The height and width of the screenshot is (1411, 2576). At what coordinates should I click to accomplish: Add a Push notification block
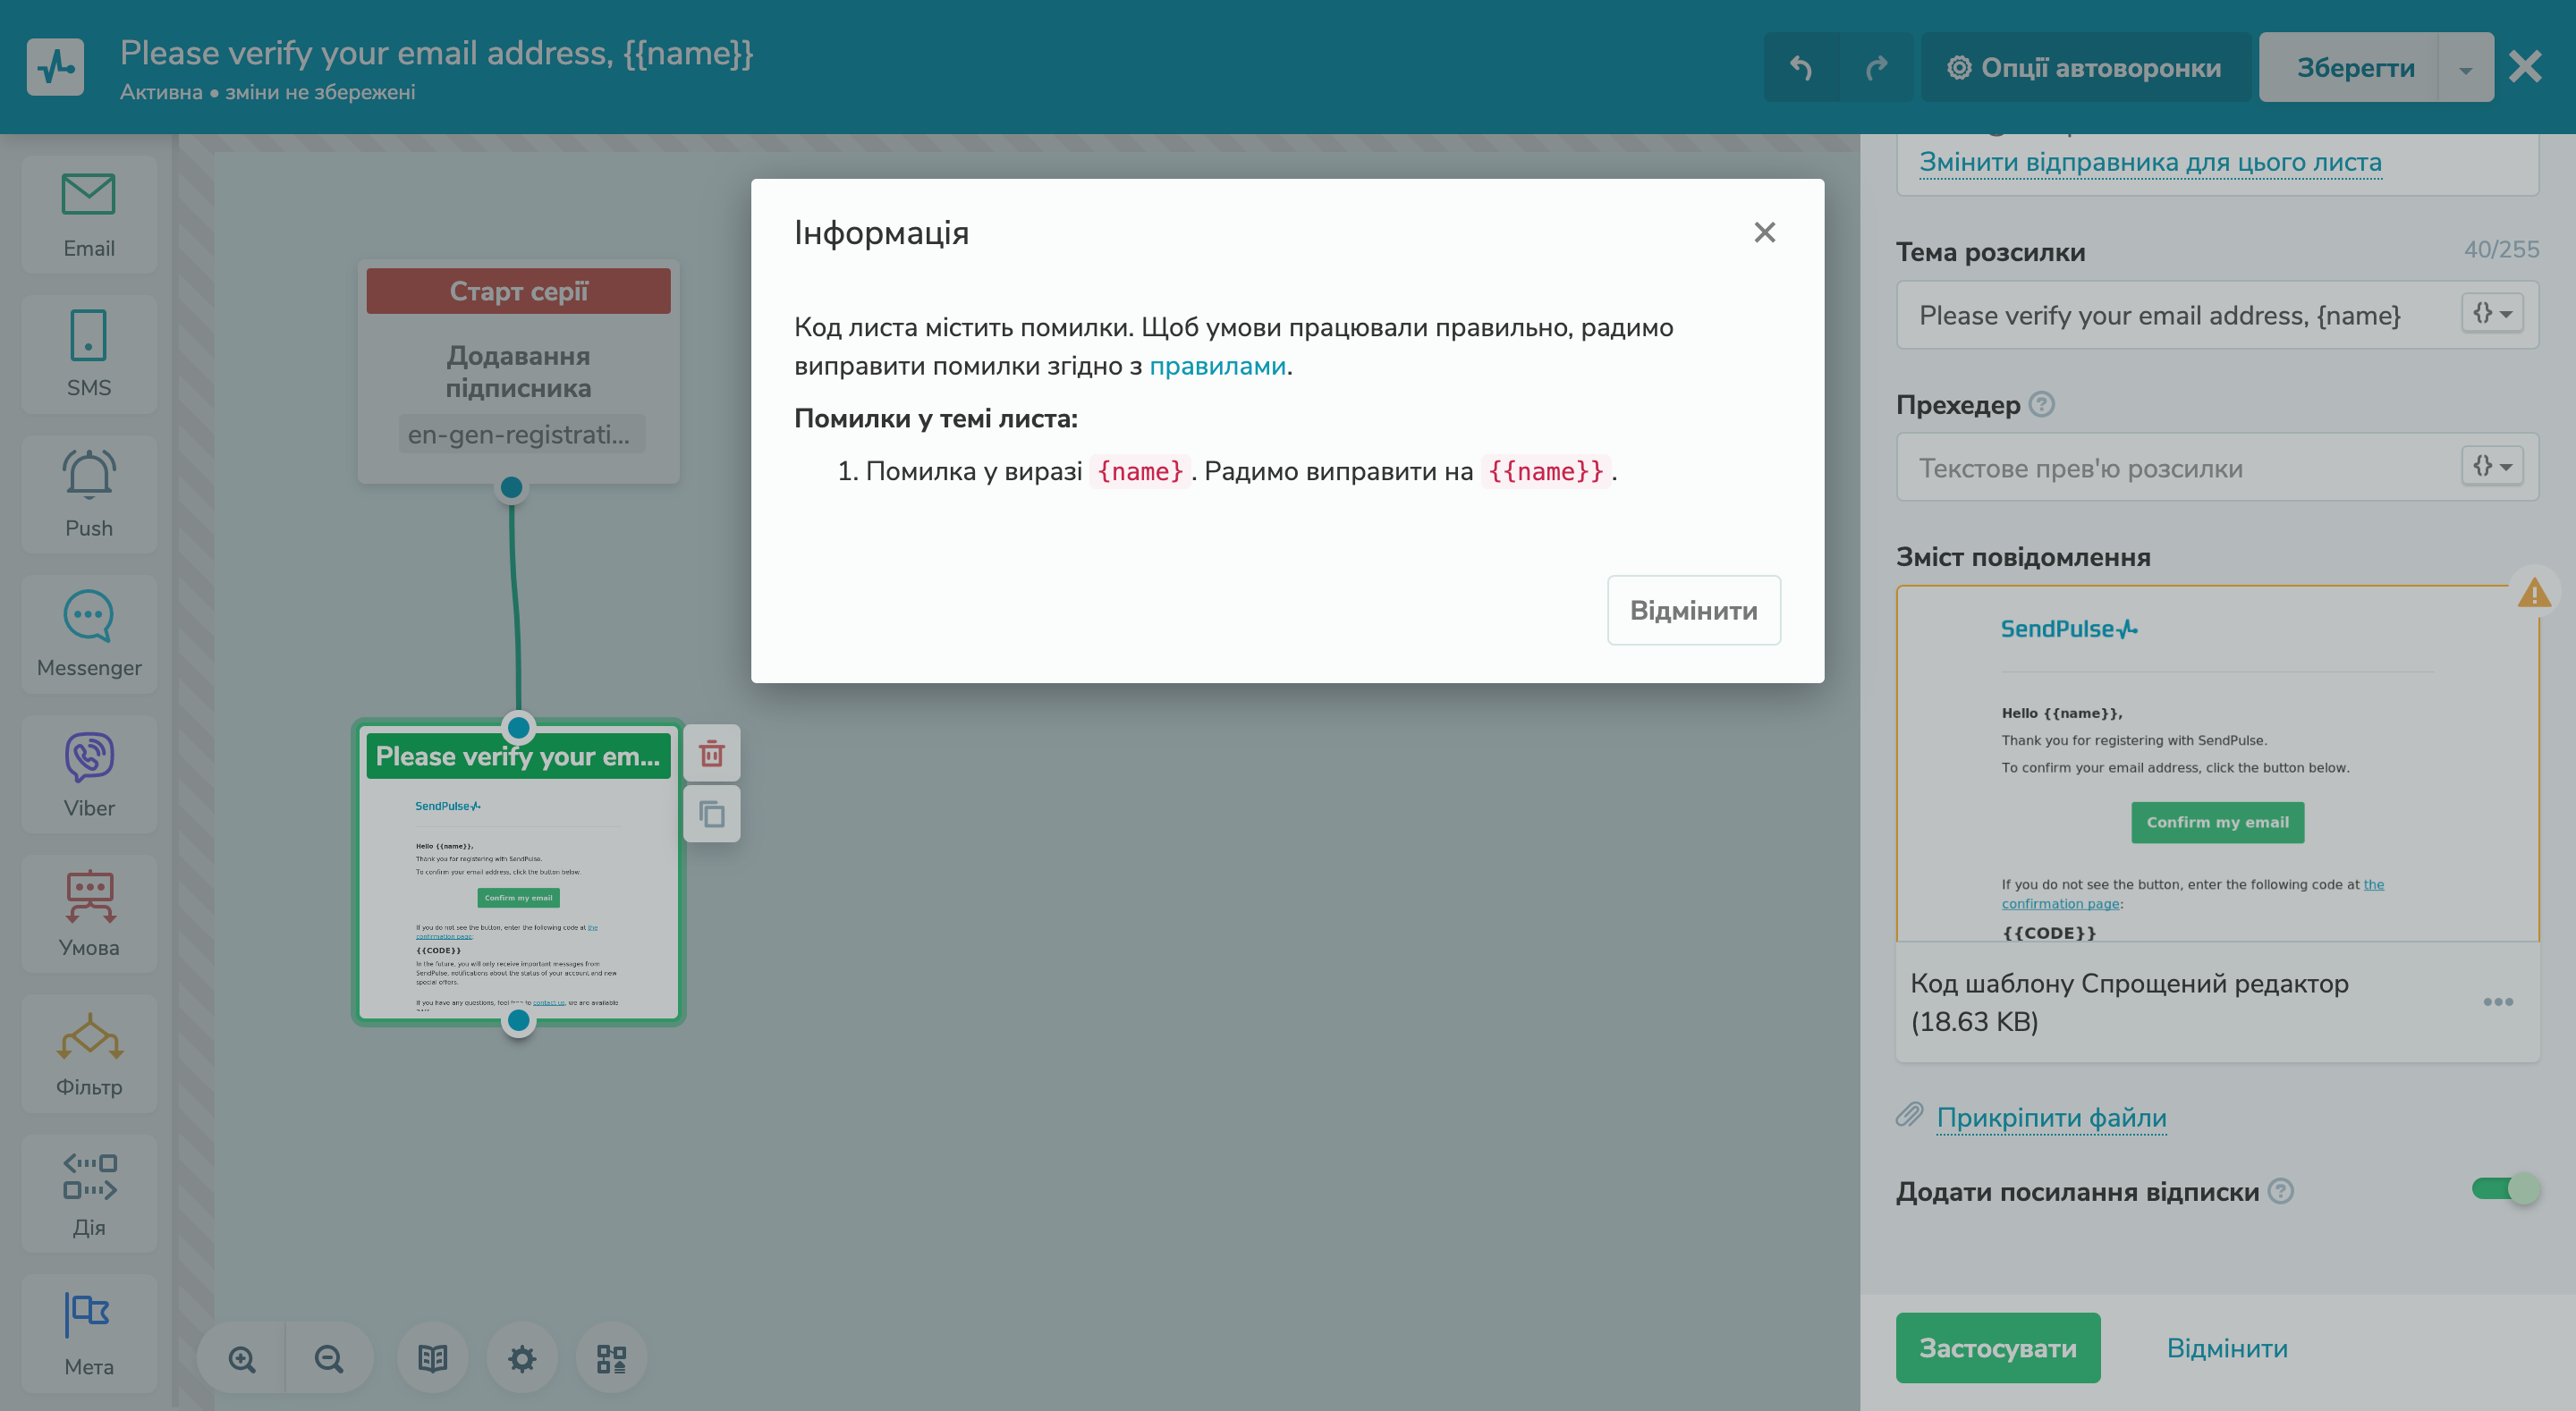89,493
